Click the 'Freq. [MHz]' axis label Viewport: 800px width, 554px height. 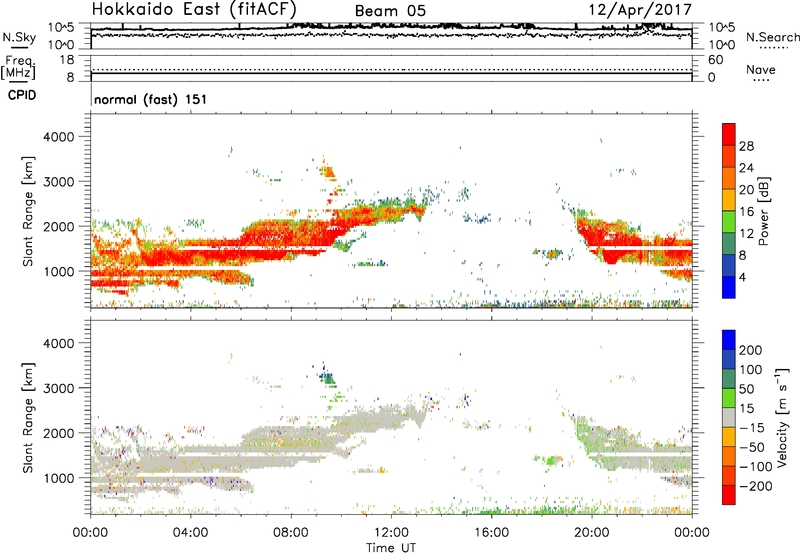18,67
